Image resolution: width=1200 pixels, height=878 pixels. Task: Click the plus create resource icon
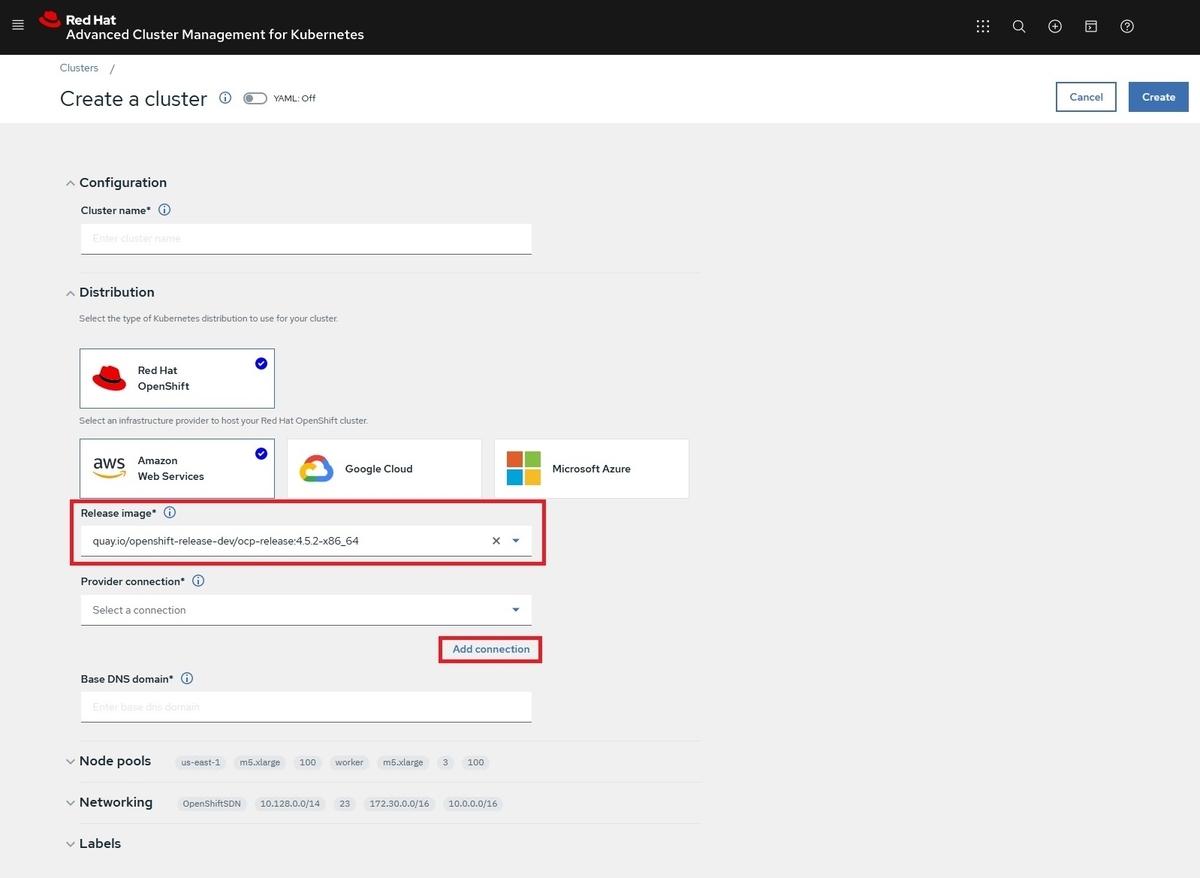[1055, 27]
